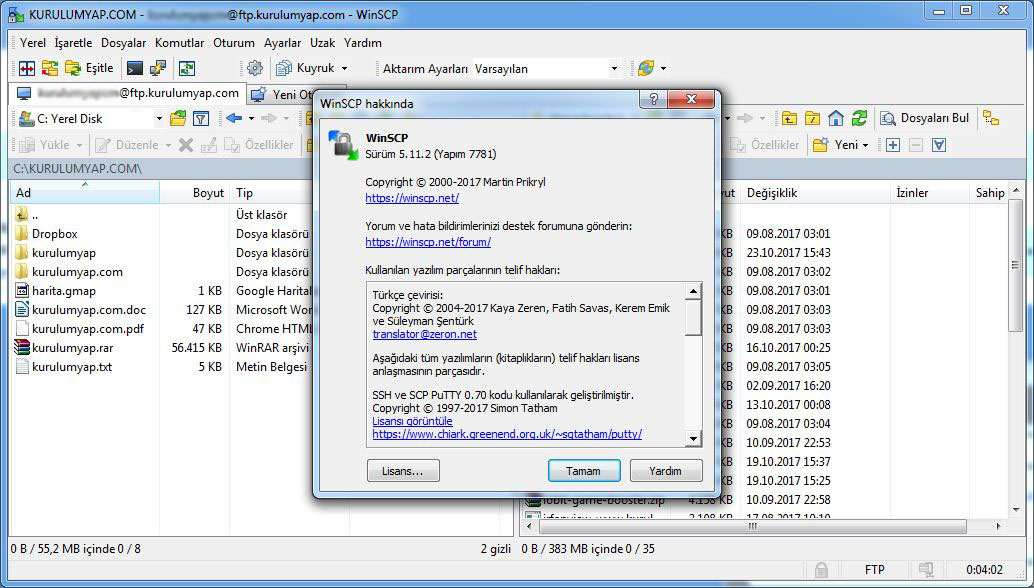This screenshot has height=588, width=1034.
Task: Click the compare directories icon
Action: click(x=27, y=68)
